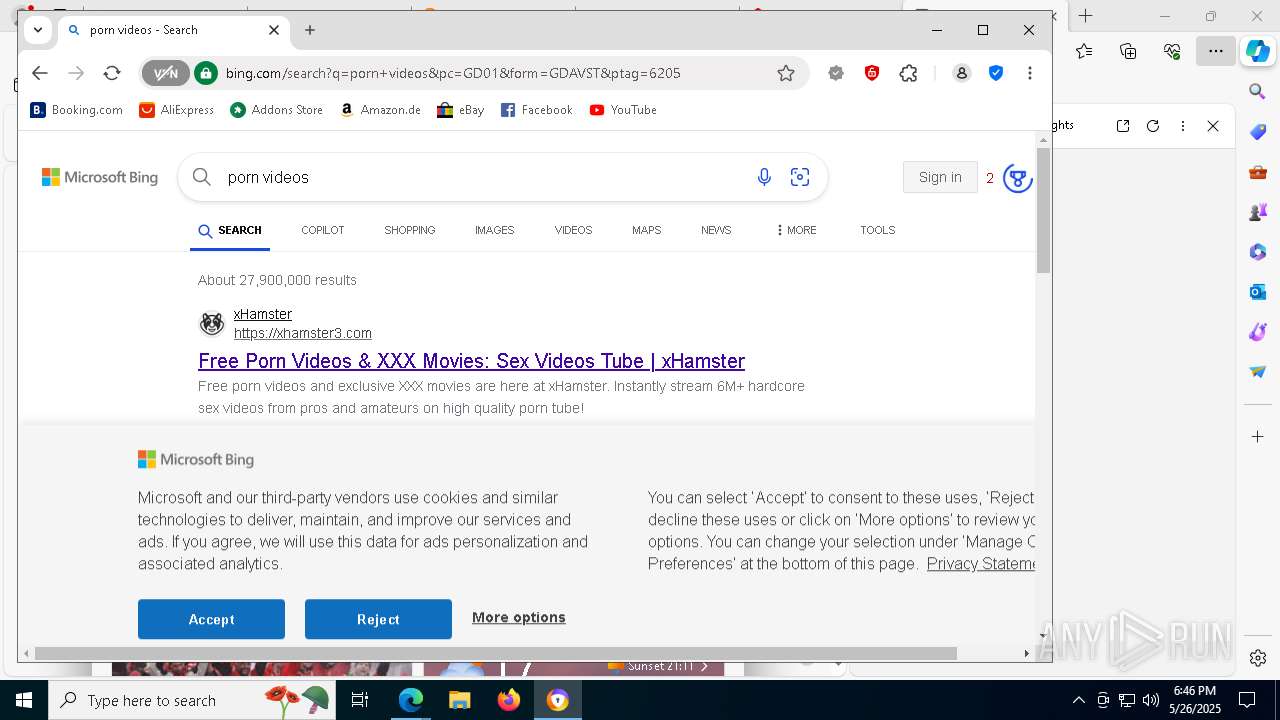Screen dimensions: 1280x720
Task: Open the tab search dropdown arrow
Action: (38, 30)
